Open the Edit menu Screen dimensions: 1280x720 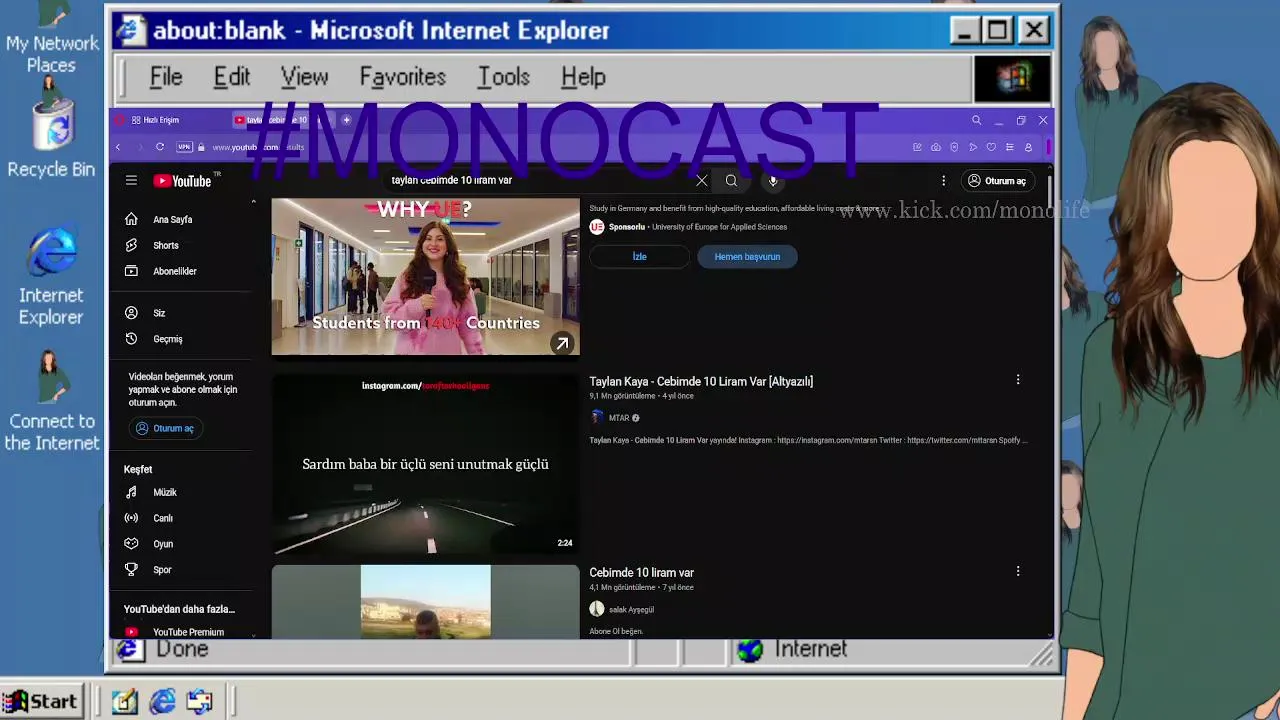231,77
